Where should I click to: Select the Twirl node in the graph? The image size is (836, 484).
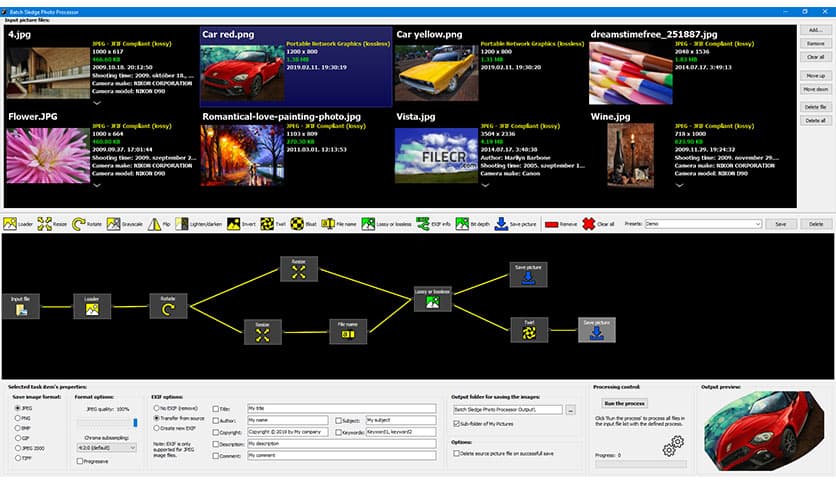point(529,330)
